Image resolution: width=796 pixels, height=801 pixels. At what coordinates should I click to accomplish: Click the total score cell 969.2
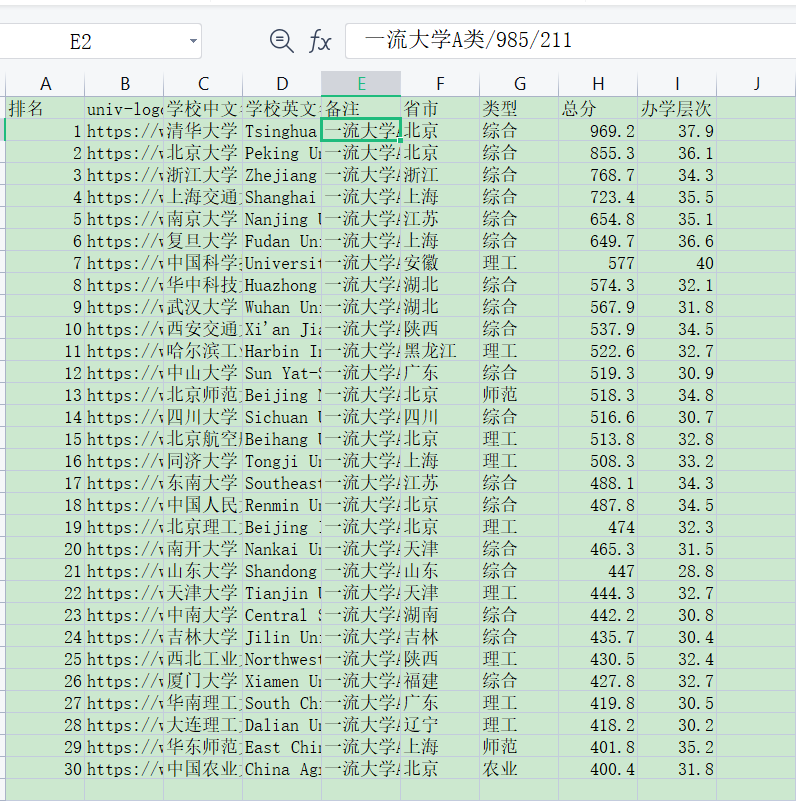(598, 131)
